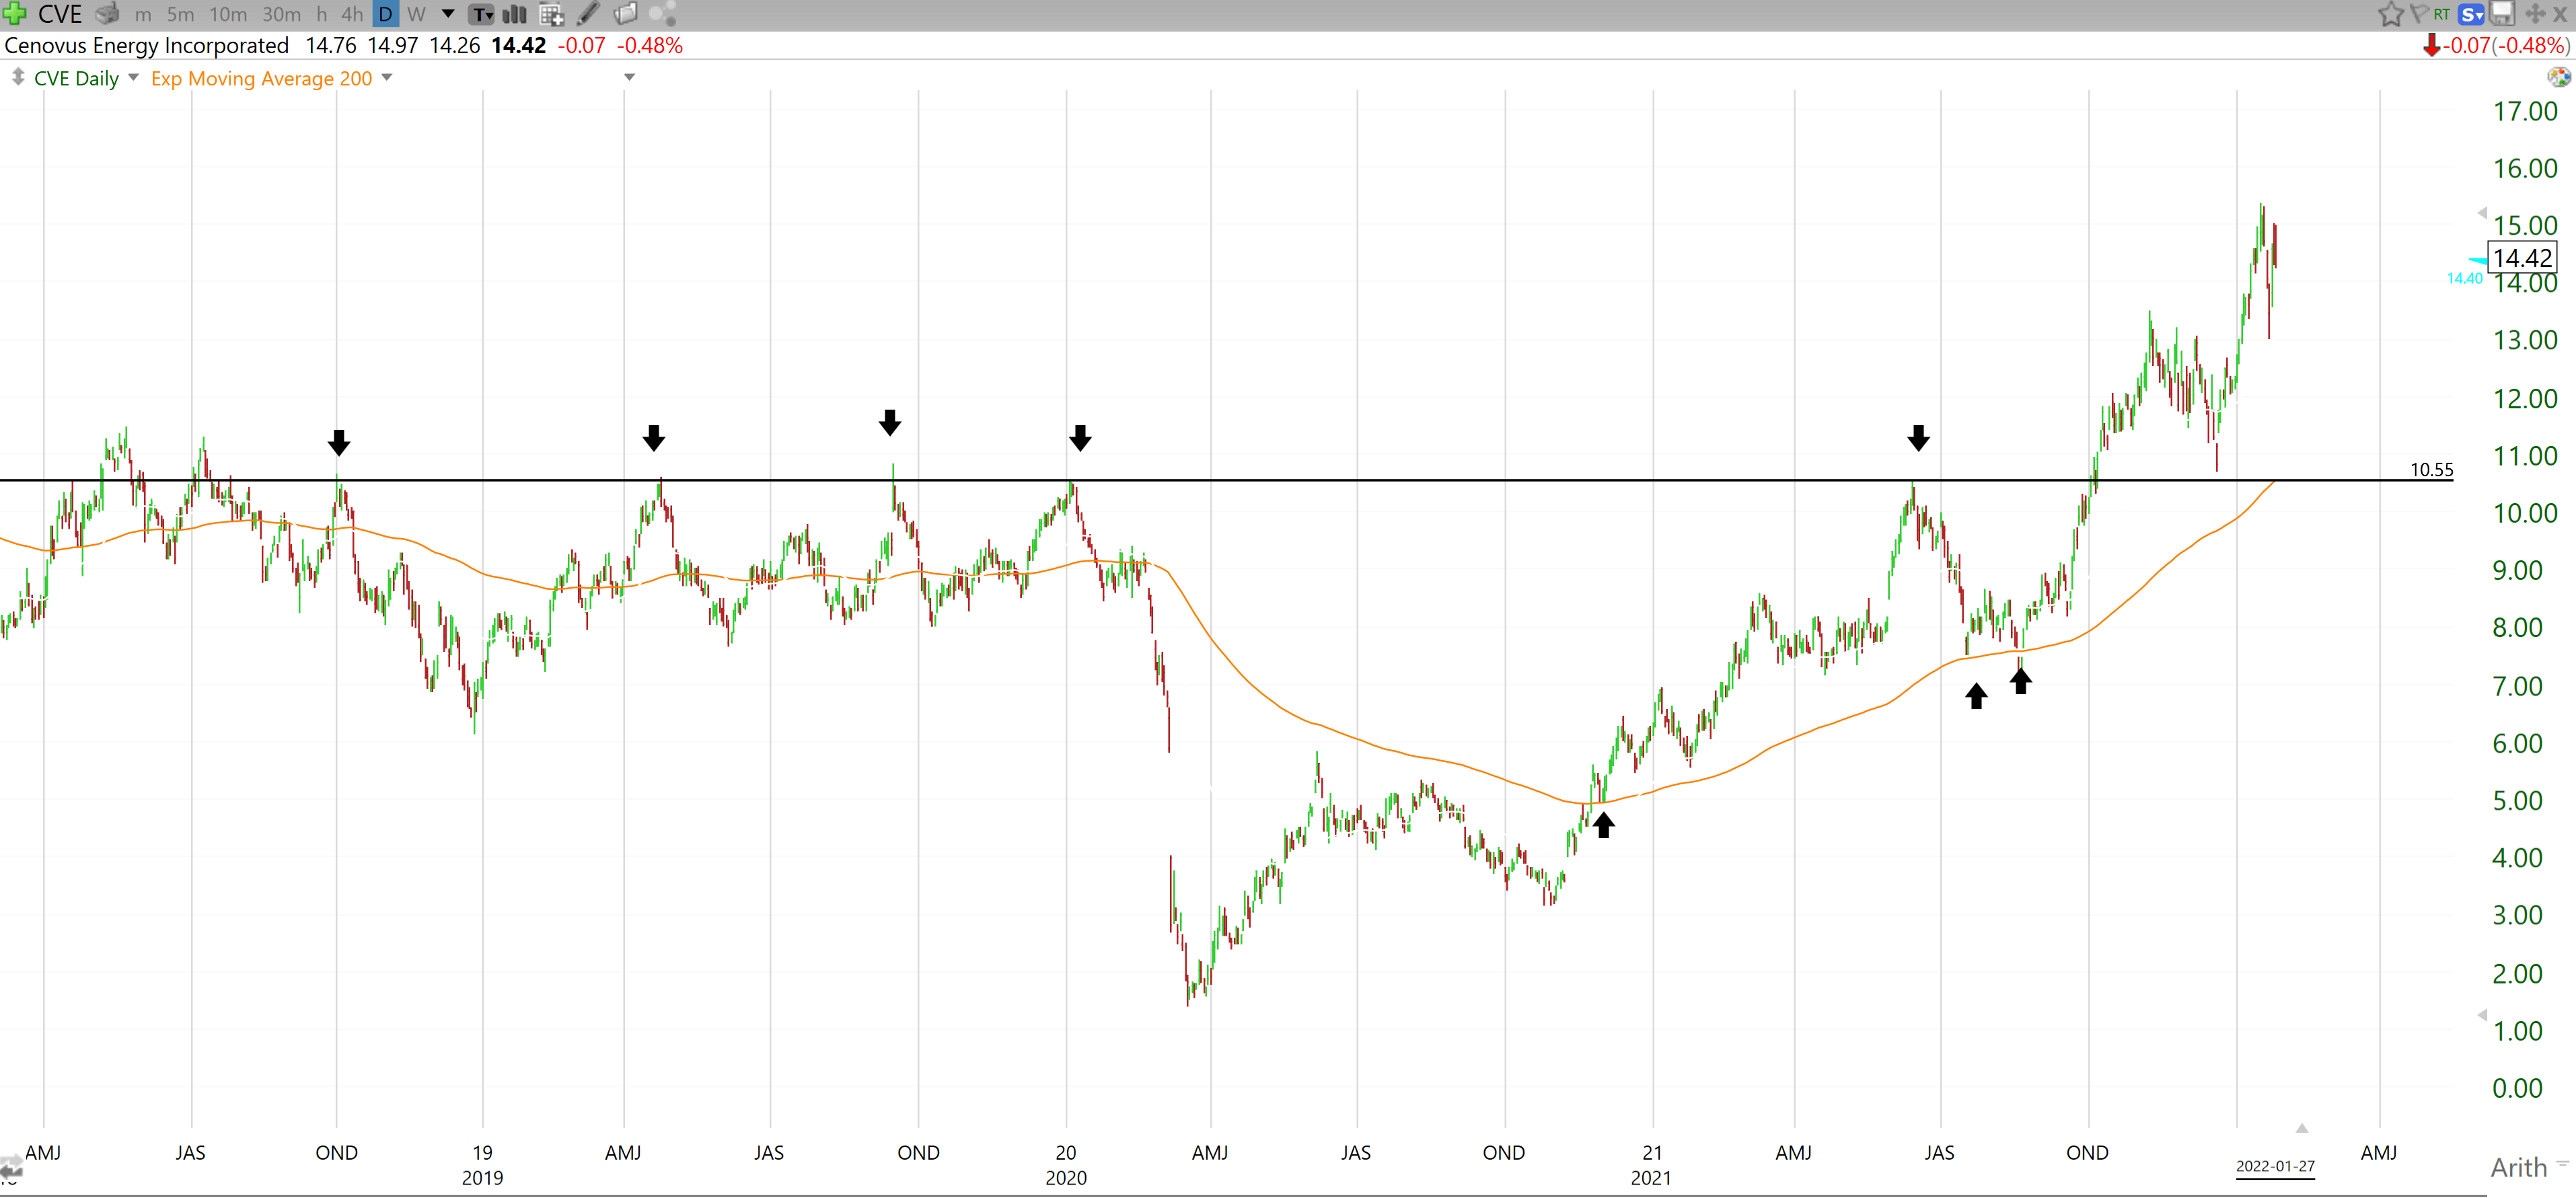Image resolution: width=2576 pixels, height=1198 pixels.
Task: Click the Arith scale mode label
Action: point(2518,1167)
